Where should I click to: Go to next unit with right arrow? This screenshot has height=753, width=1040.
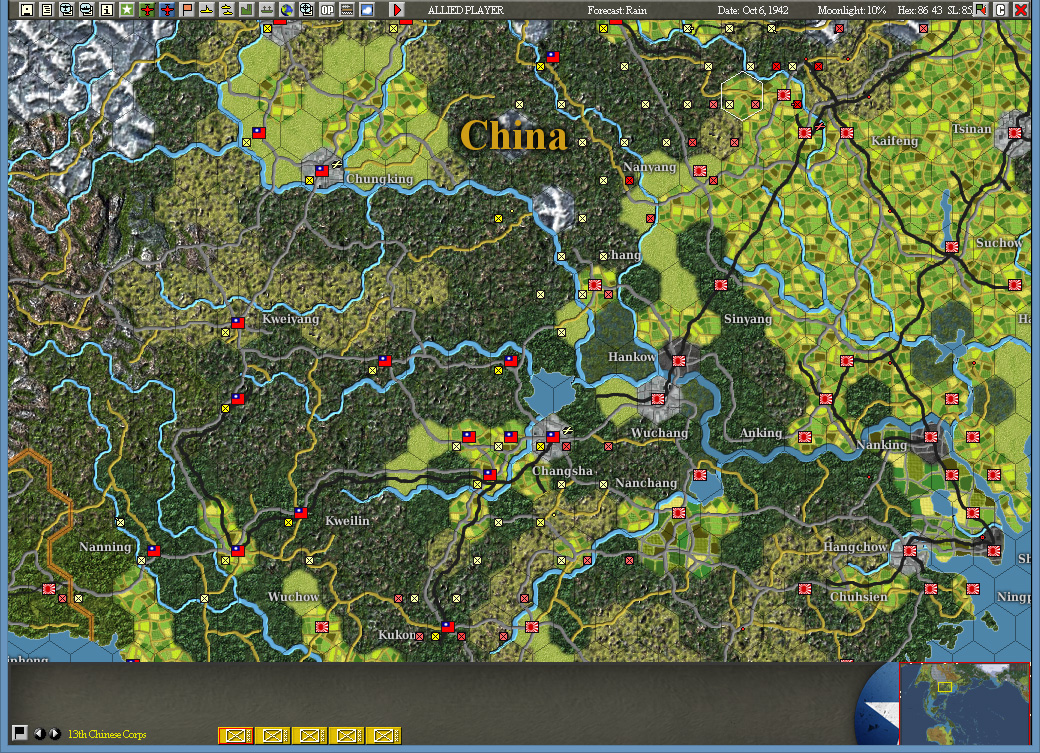tap(55, 733)
